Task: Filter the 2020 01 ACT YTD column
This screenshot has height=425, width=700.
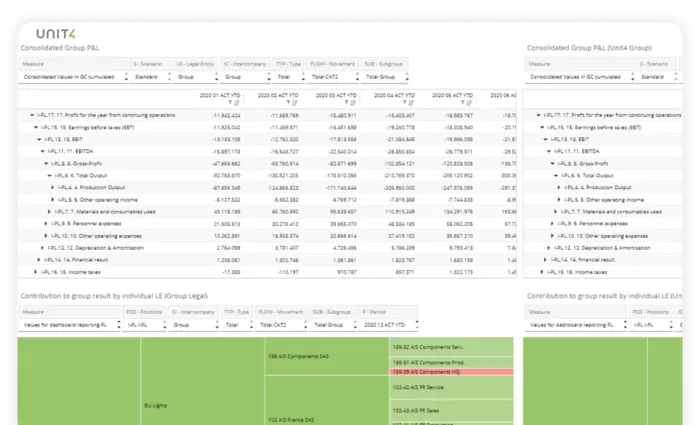Action: click(230, 103)
